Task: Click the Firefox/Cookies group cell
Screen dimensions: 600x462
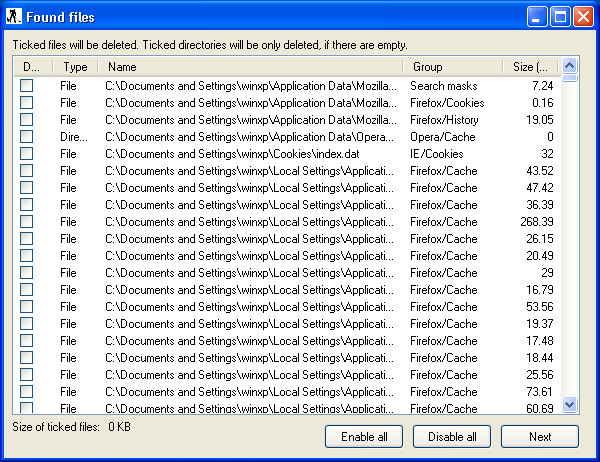Action: coord(447,103)
